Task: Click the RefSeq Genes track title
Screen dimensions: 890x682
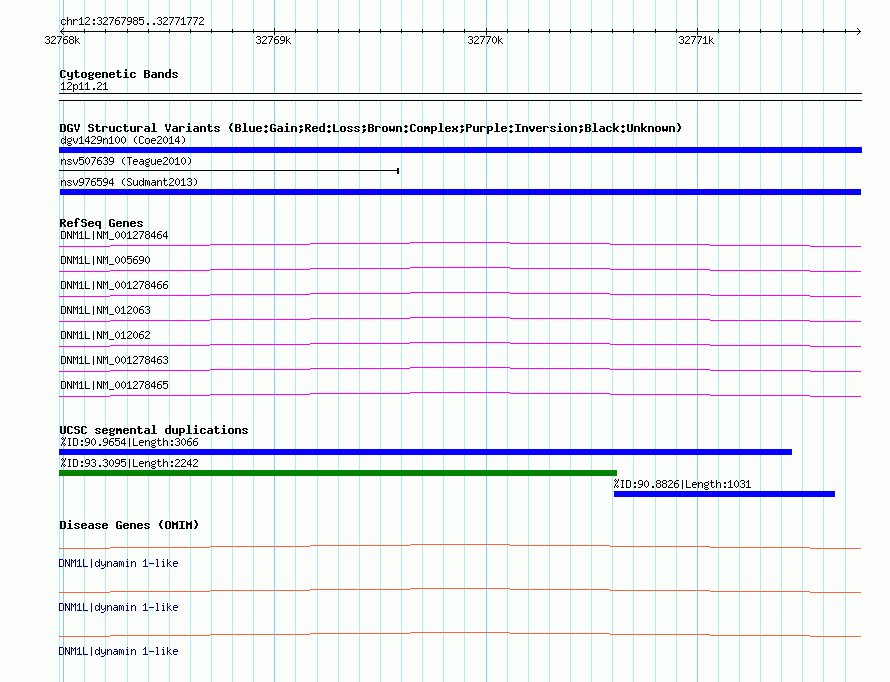Action: 101,223
